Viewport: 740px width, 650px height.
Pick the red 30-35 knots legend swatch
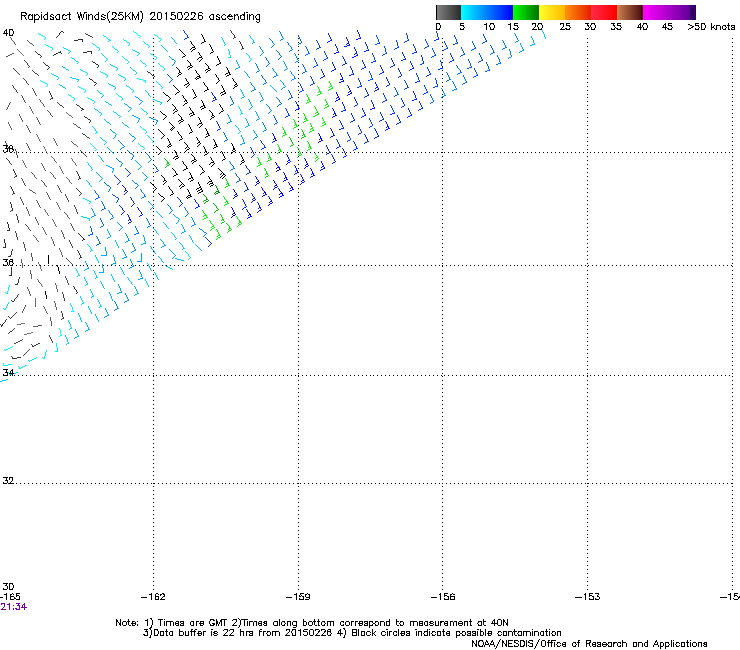pos(604,12)
